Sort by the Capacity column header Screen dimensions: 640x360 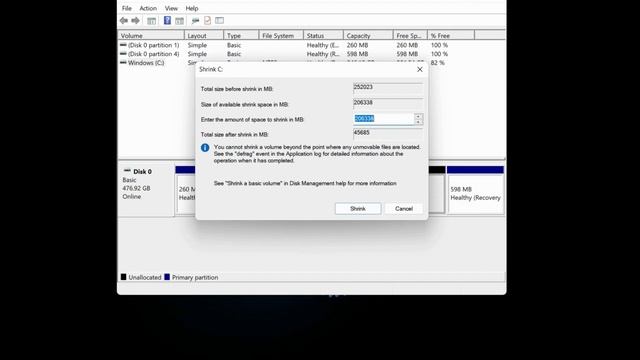pyautogui.click(x=368, y=36)
